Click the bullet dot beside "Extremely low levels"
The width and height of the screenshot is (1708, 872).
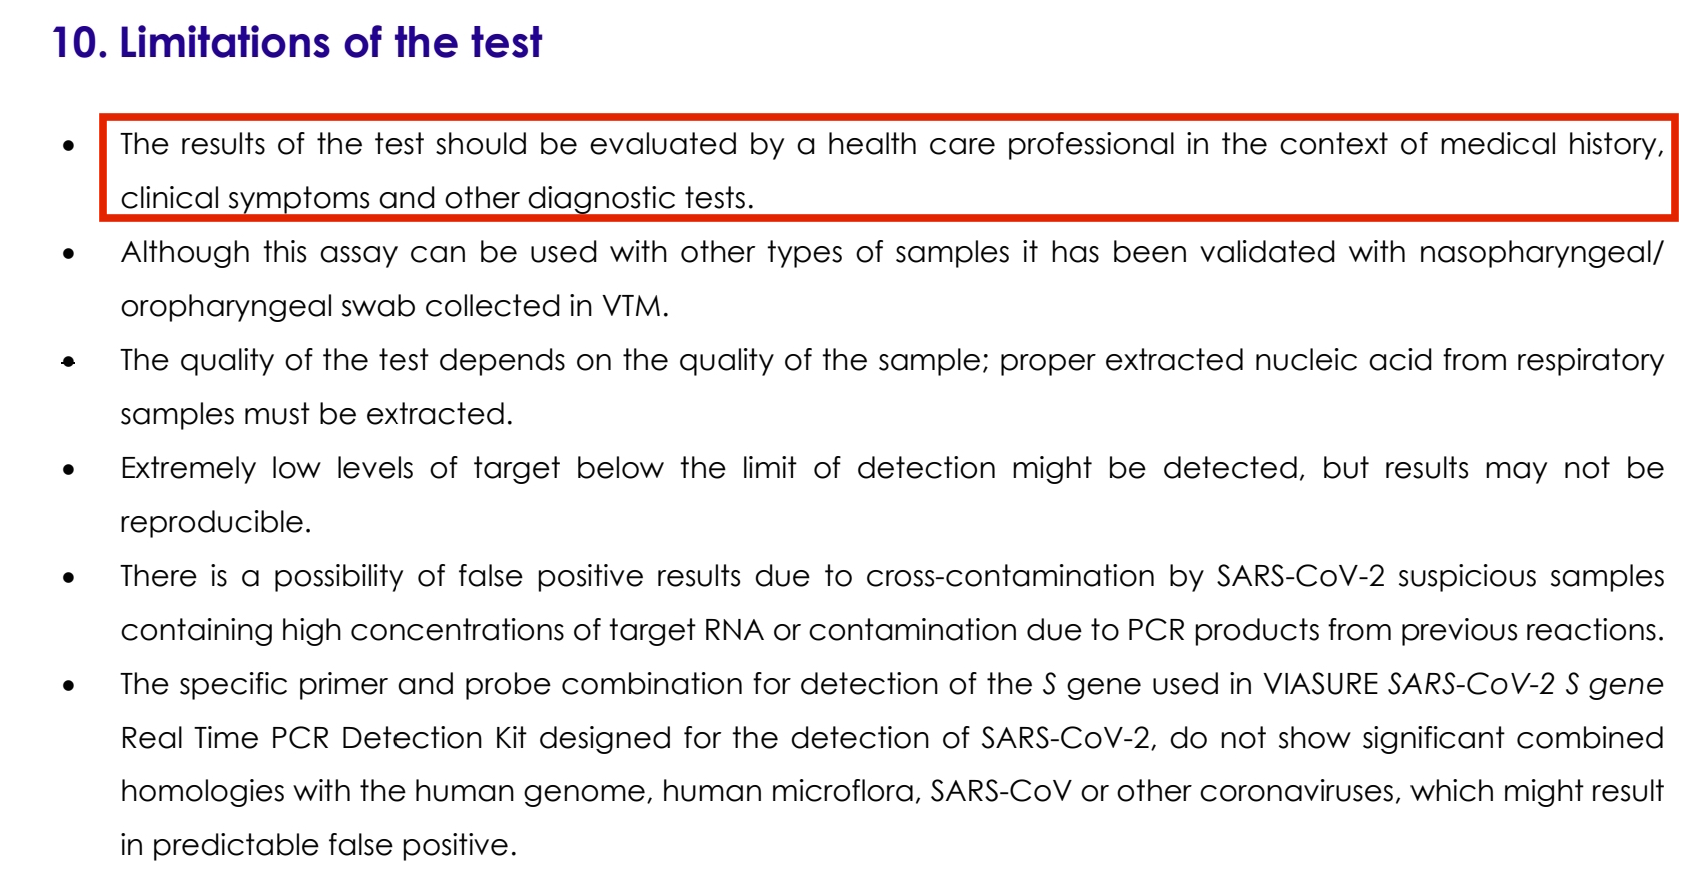pos(68,470)
